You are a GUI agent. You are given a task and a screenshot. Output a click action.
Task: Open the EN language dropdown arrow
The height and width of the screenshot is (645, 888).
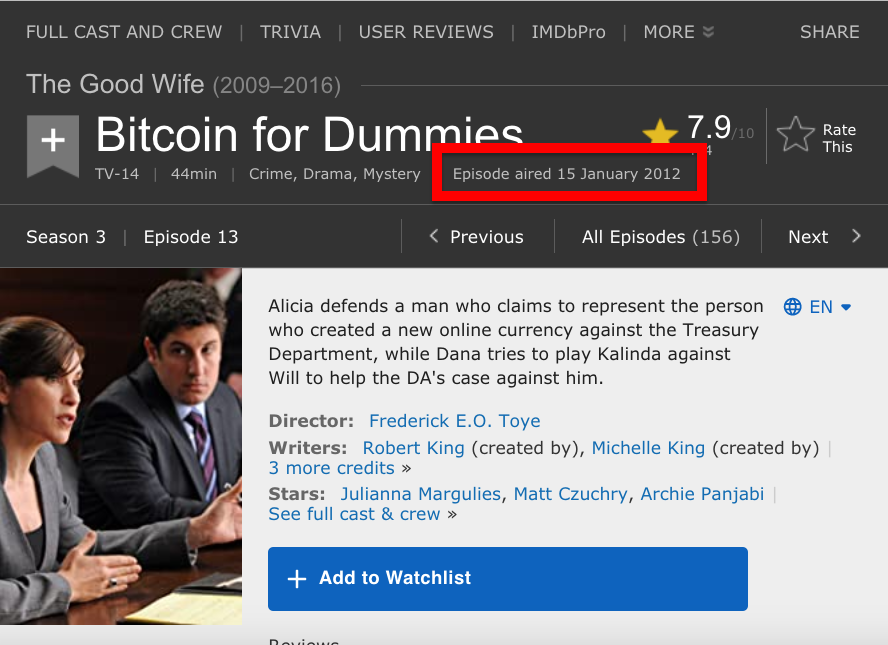point(846,307)
